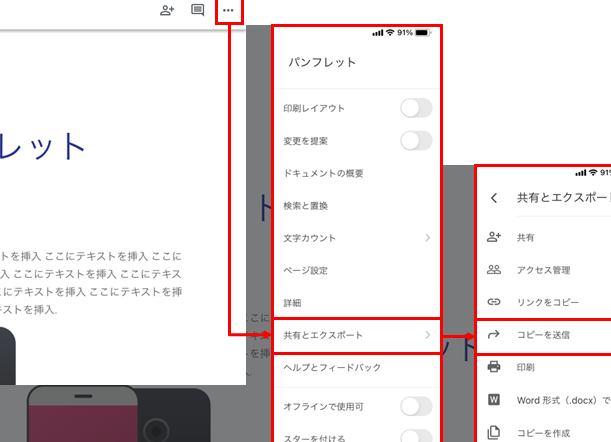Tap the Wi-Fi status icon in first menu
The image size is (611, 442).
[x=390, y=33]
